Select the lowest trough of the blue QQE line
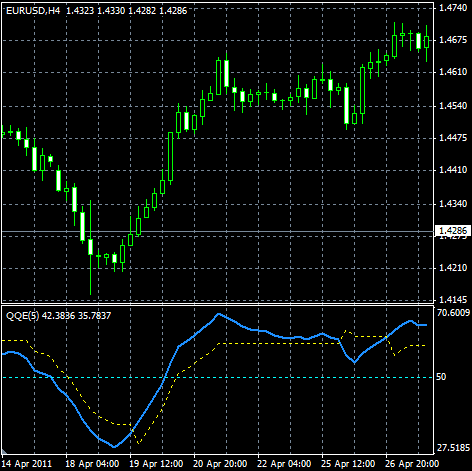This screenshot has height=471, width=472. coord(114,447)
